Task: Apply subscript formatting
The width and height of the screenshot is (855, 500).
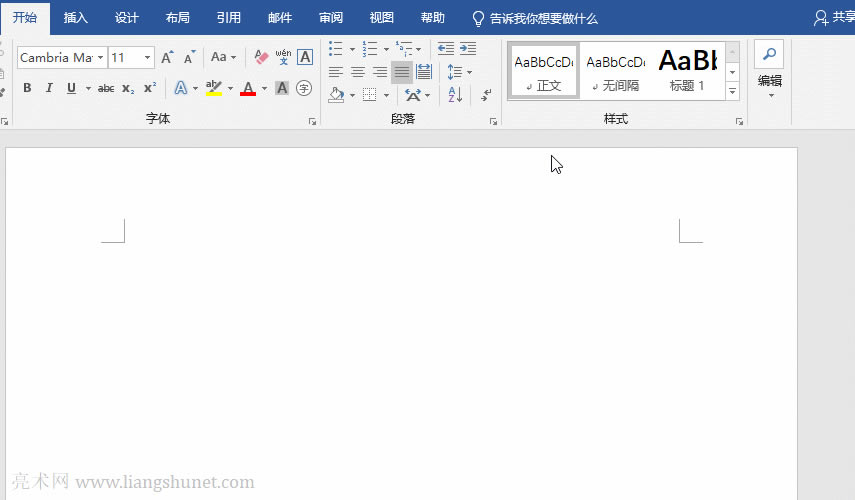Action: point(128,88)
